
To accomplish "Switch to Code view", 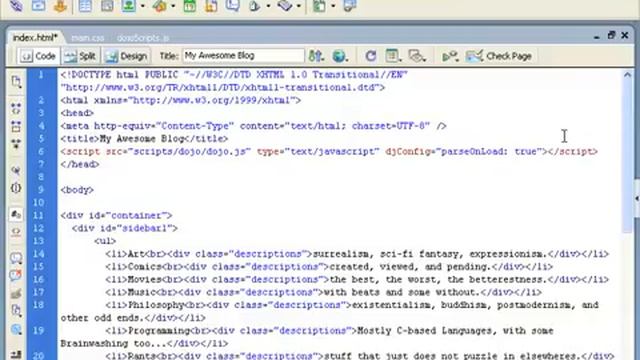I will 38,56.
